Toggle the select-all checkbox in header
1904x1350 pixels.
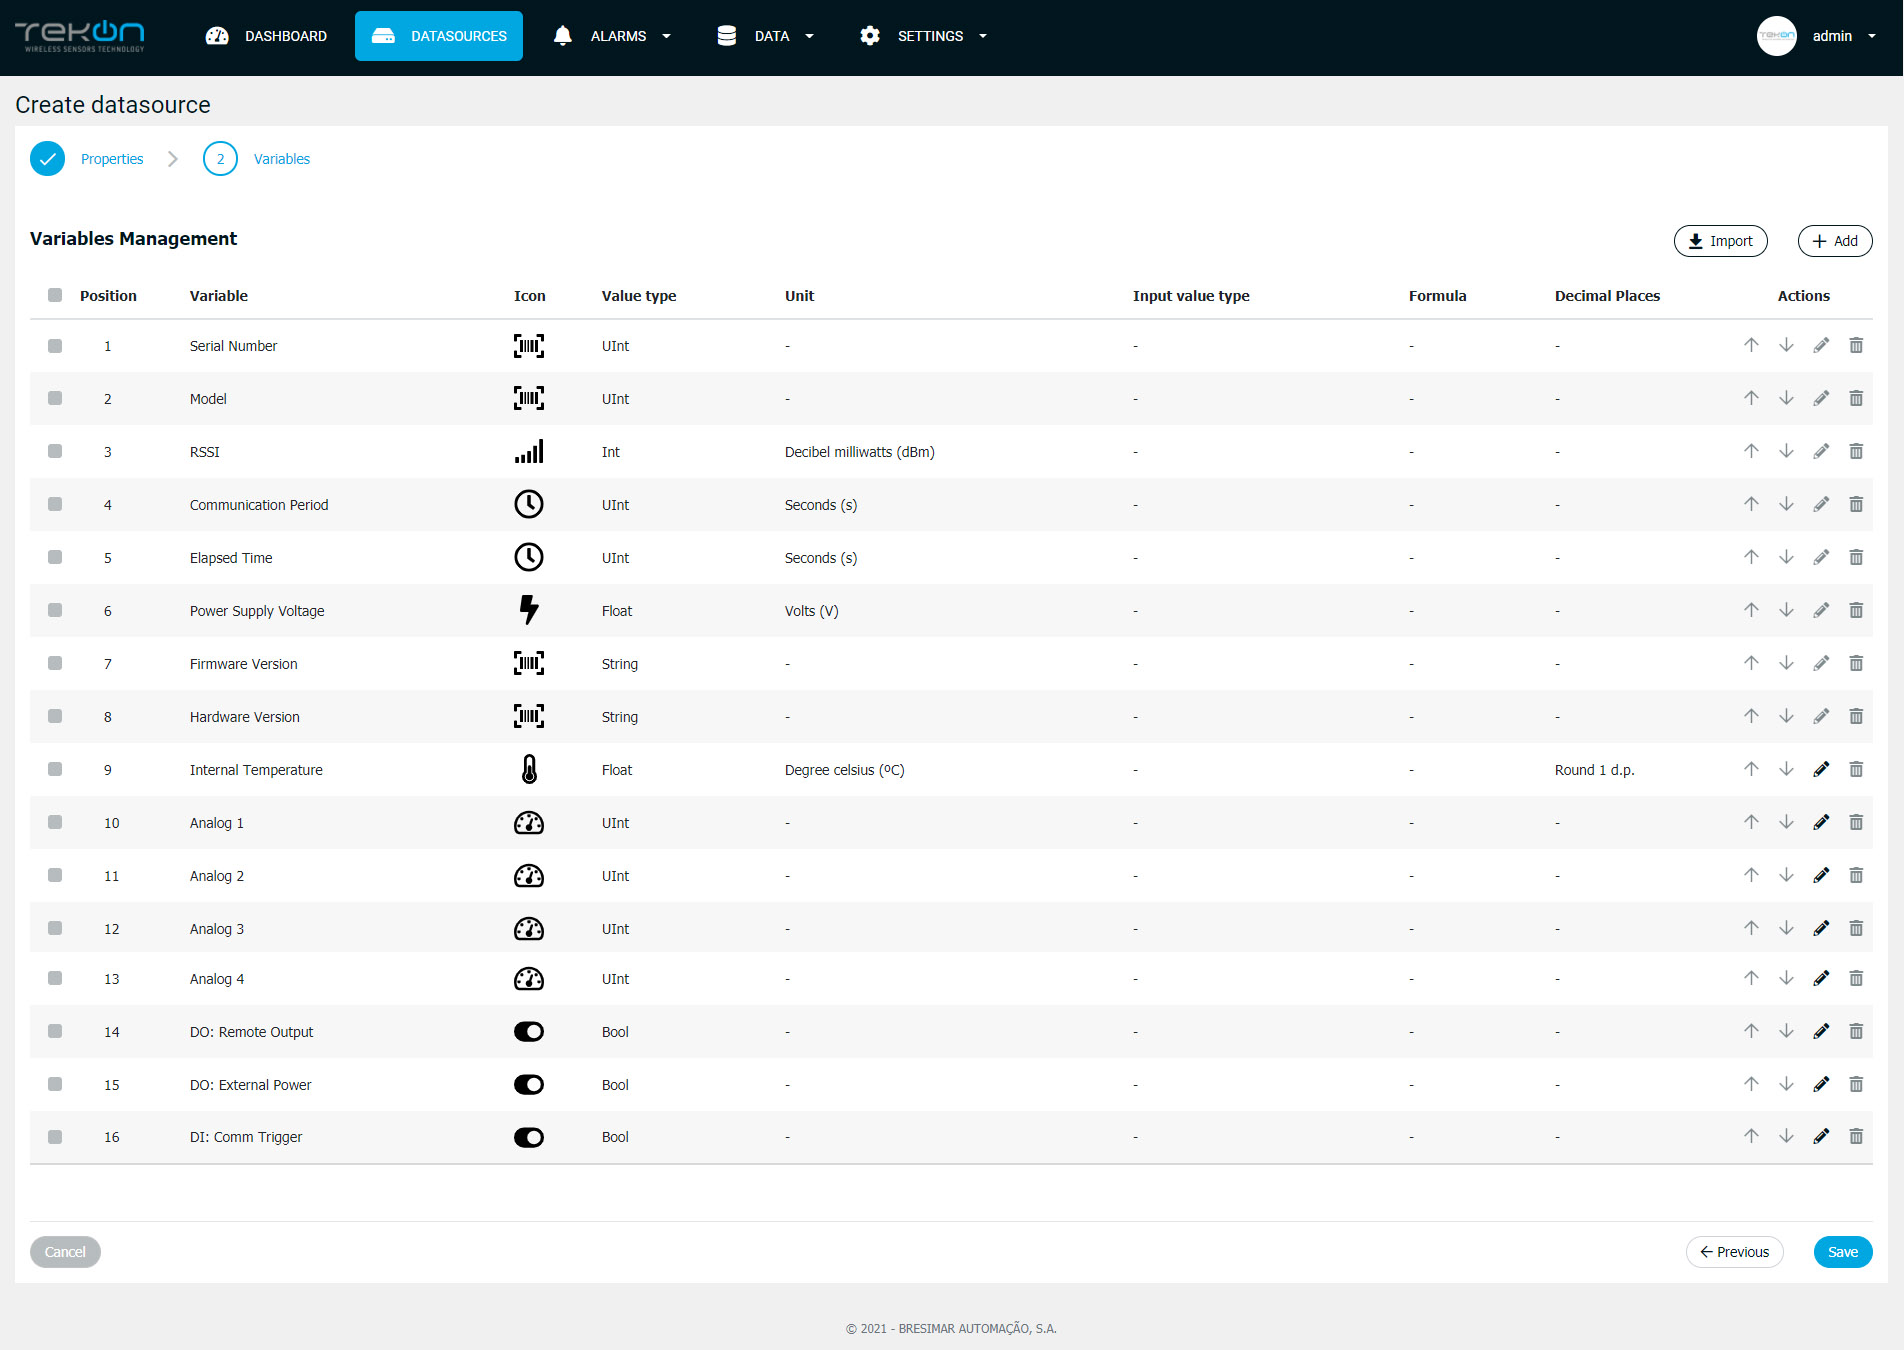point(55,295)
